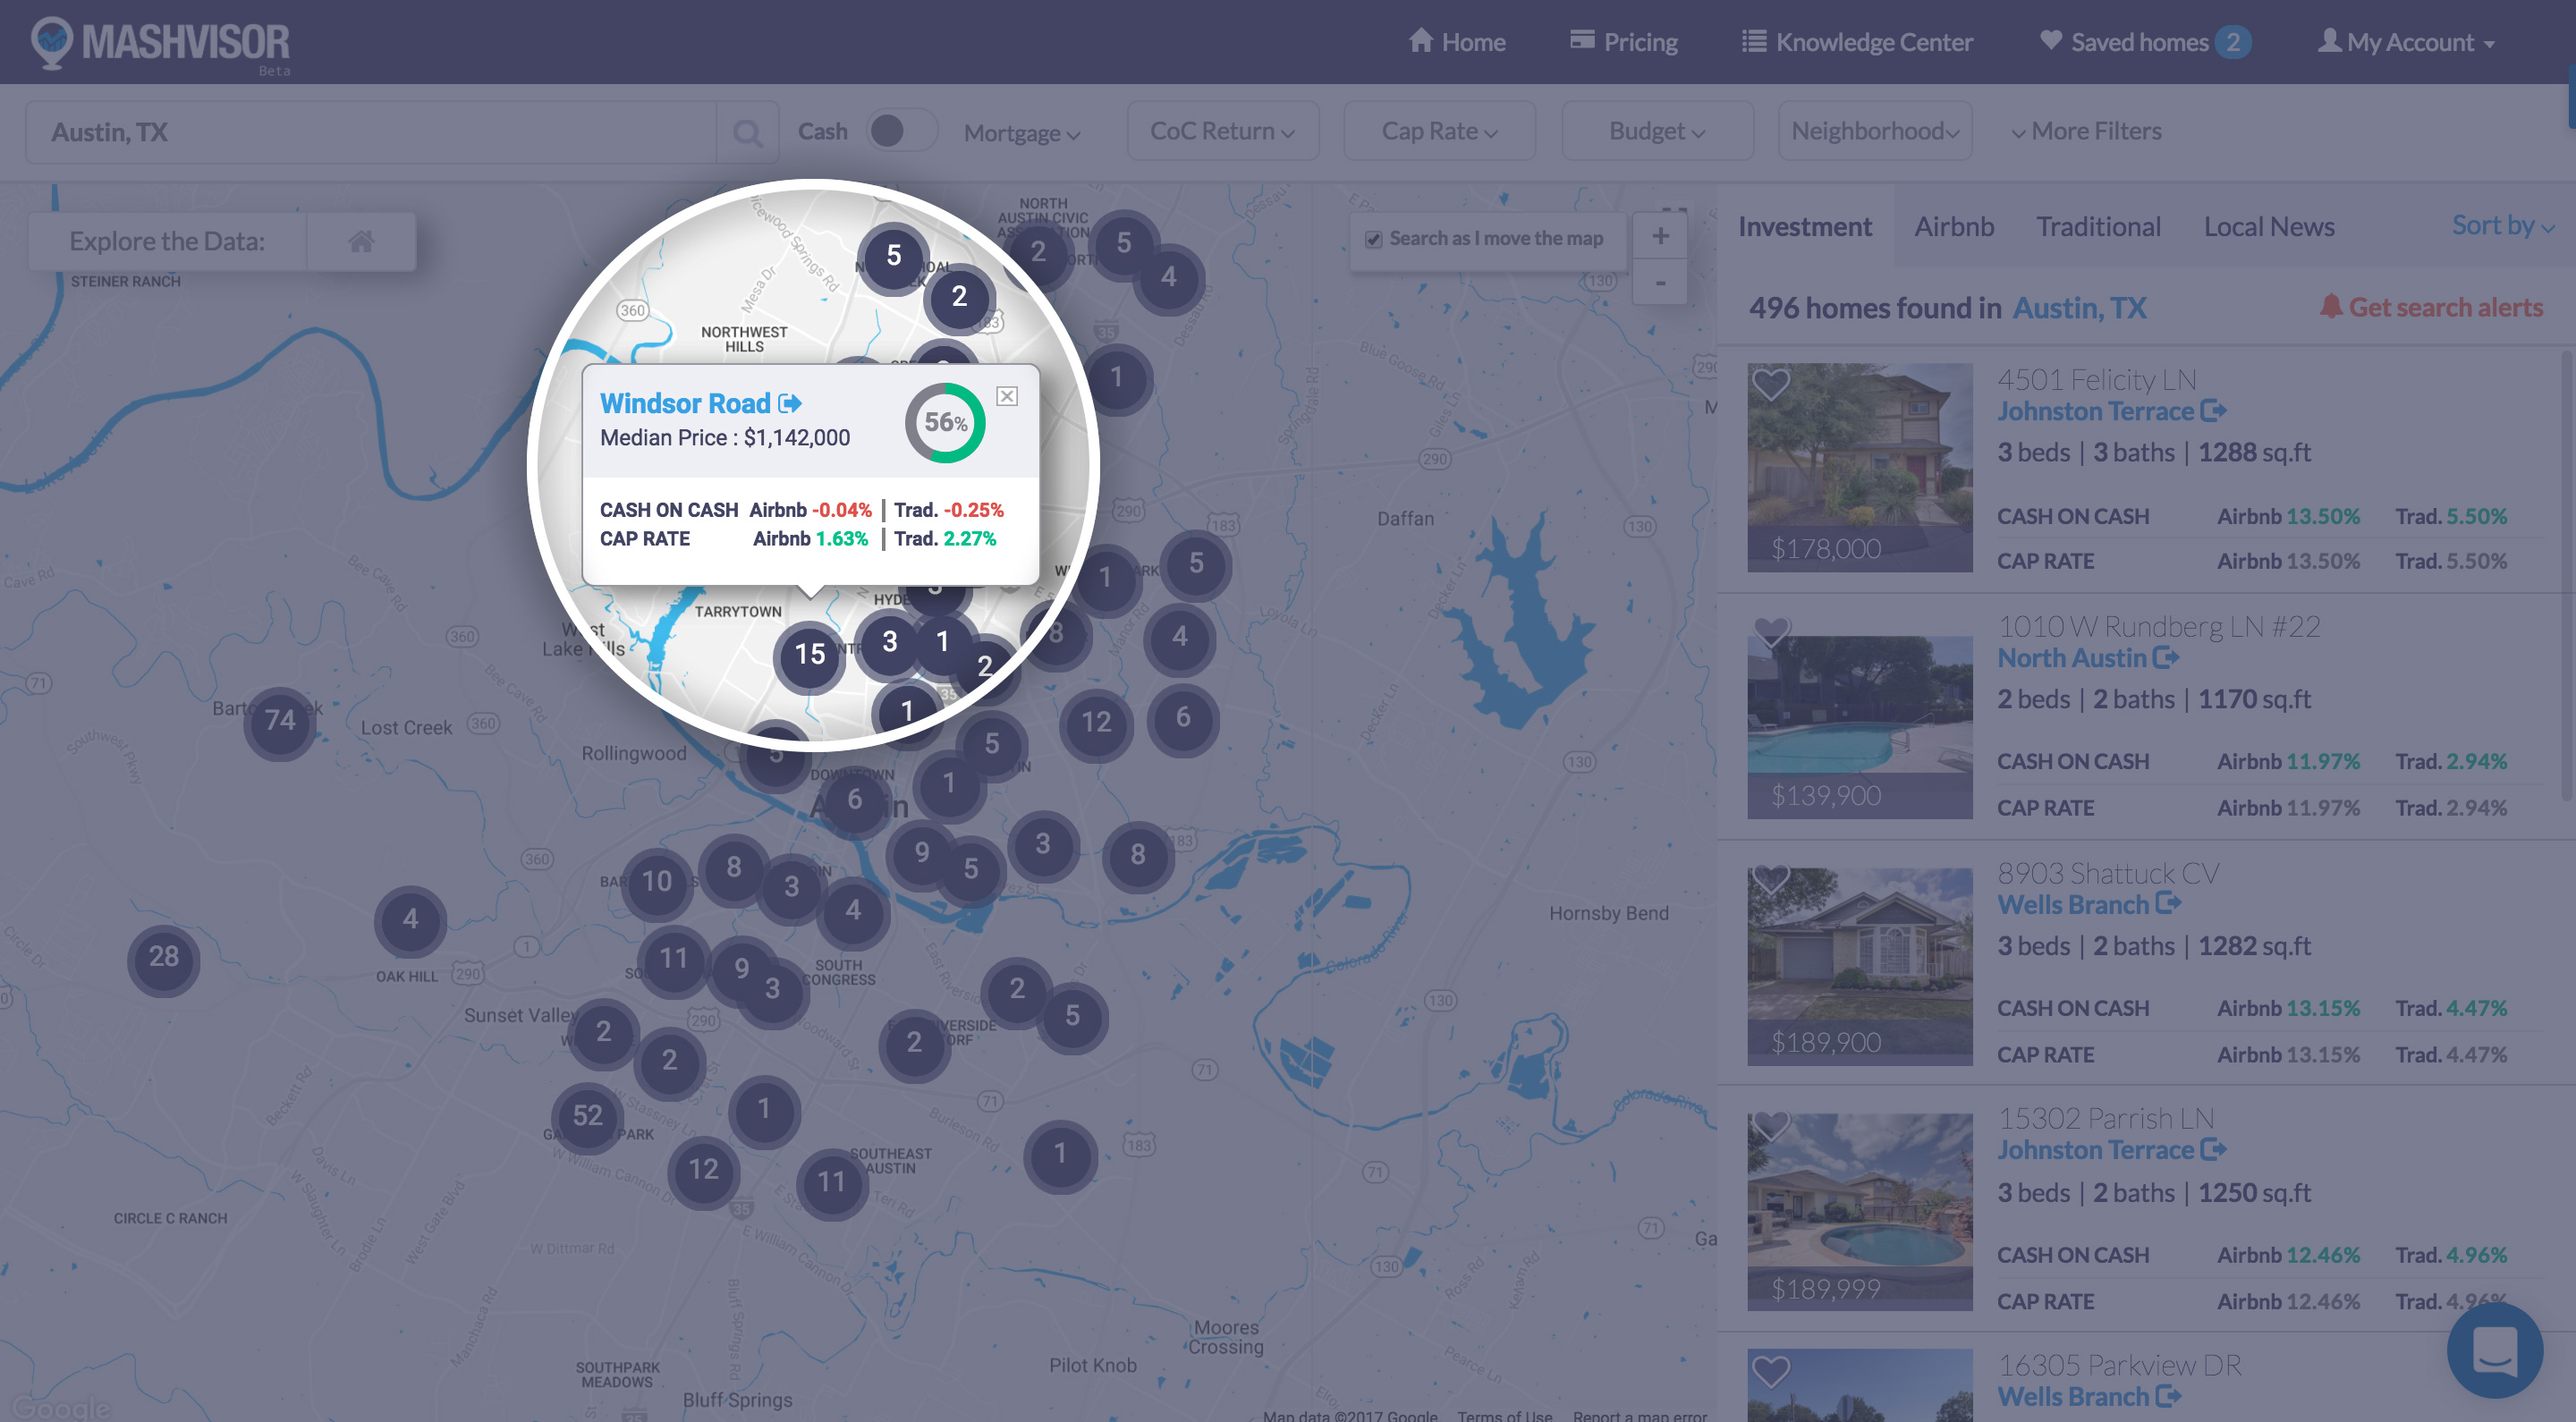Click the bell icon for search alerts
This screenshot has width=2576, height=1422.
pos(2331,306)
